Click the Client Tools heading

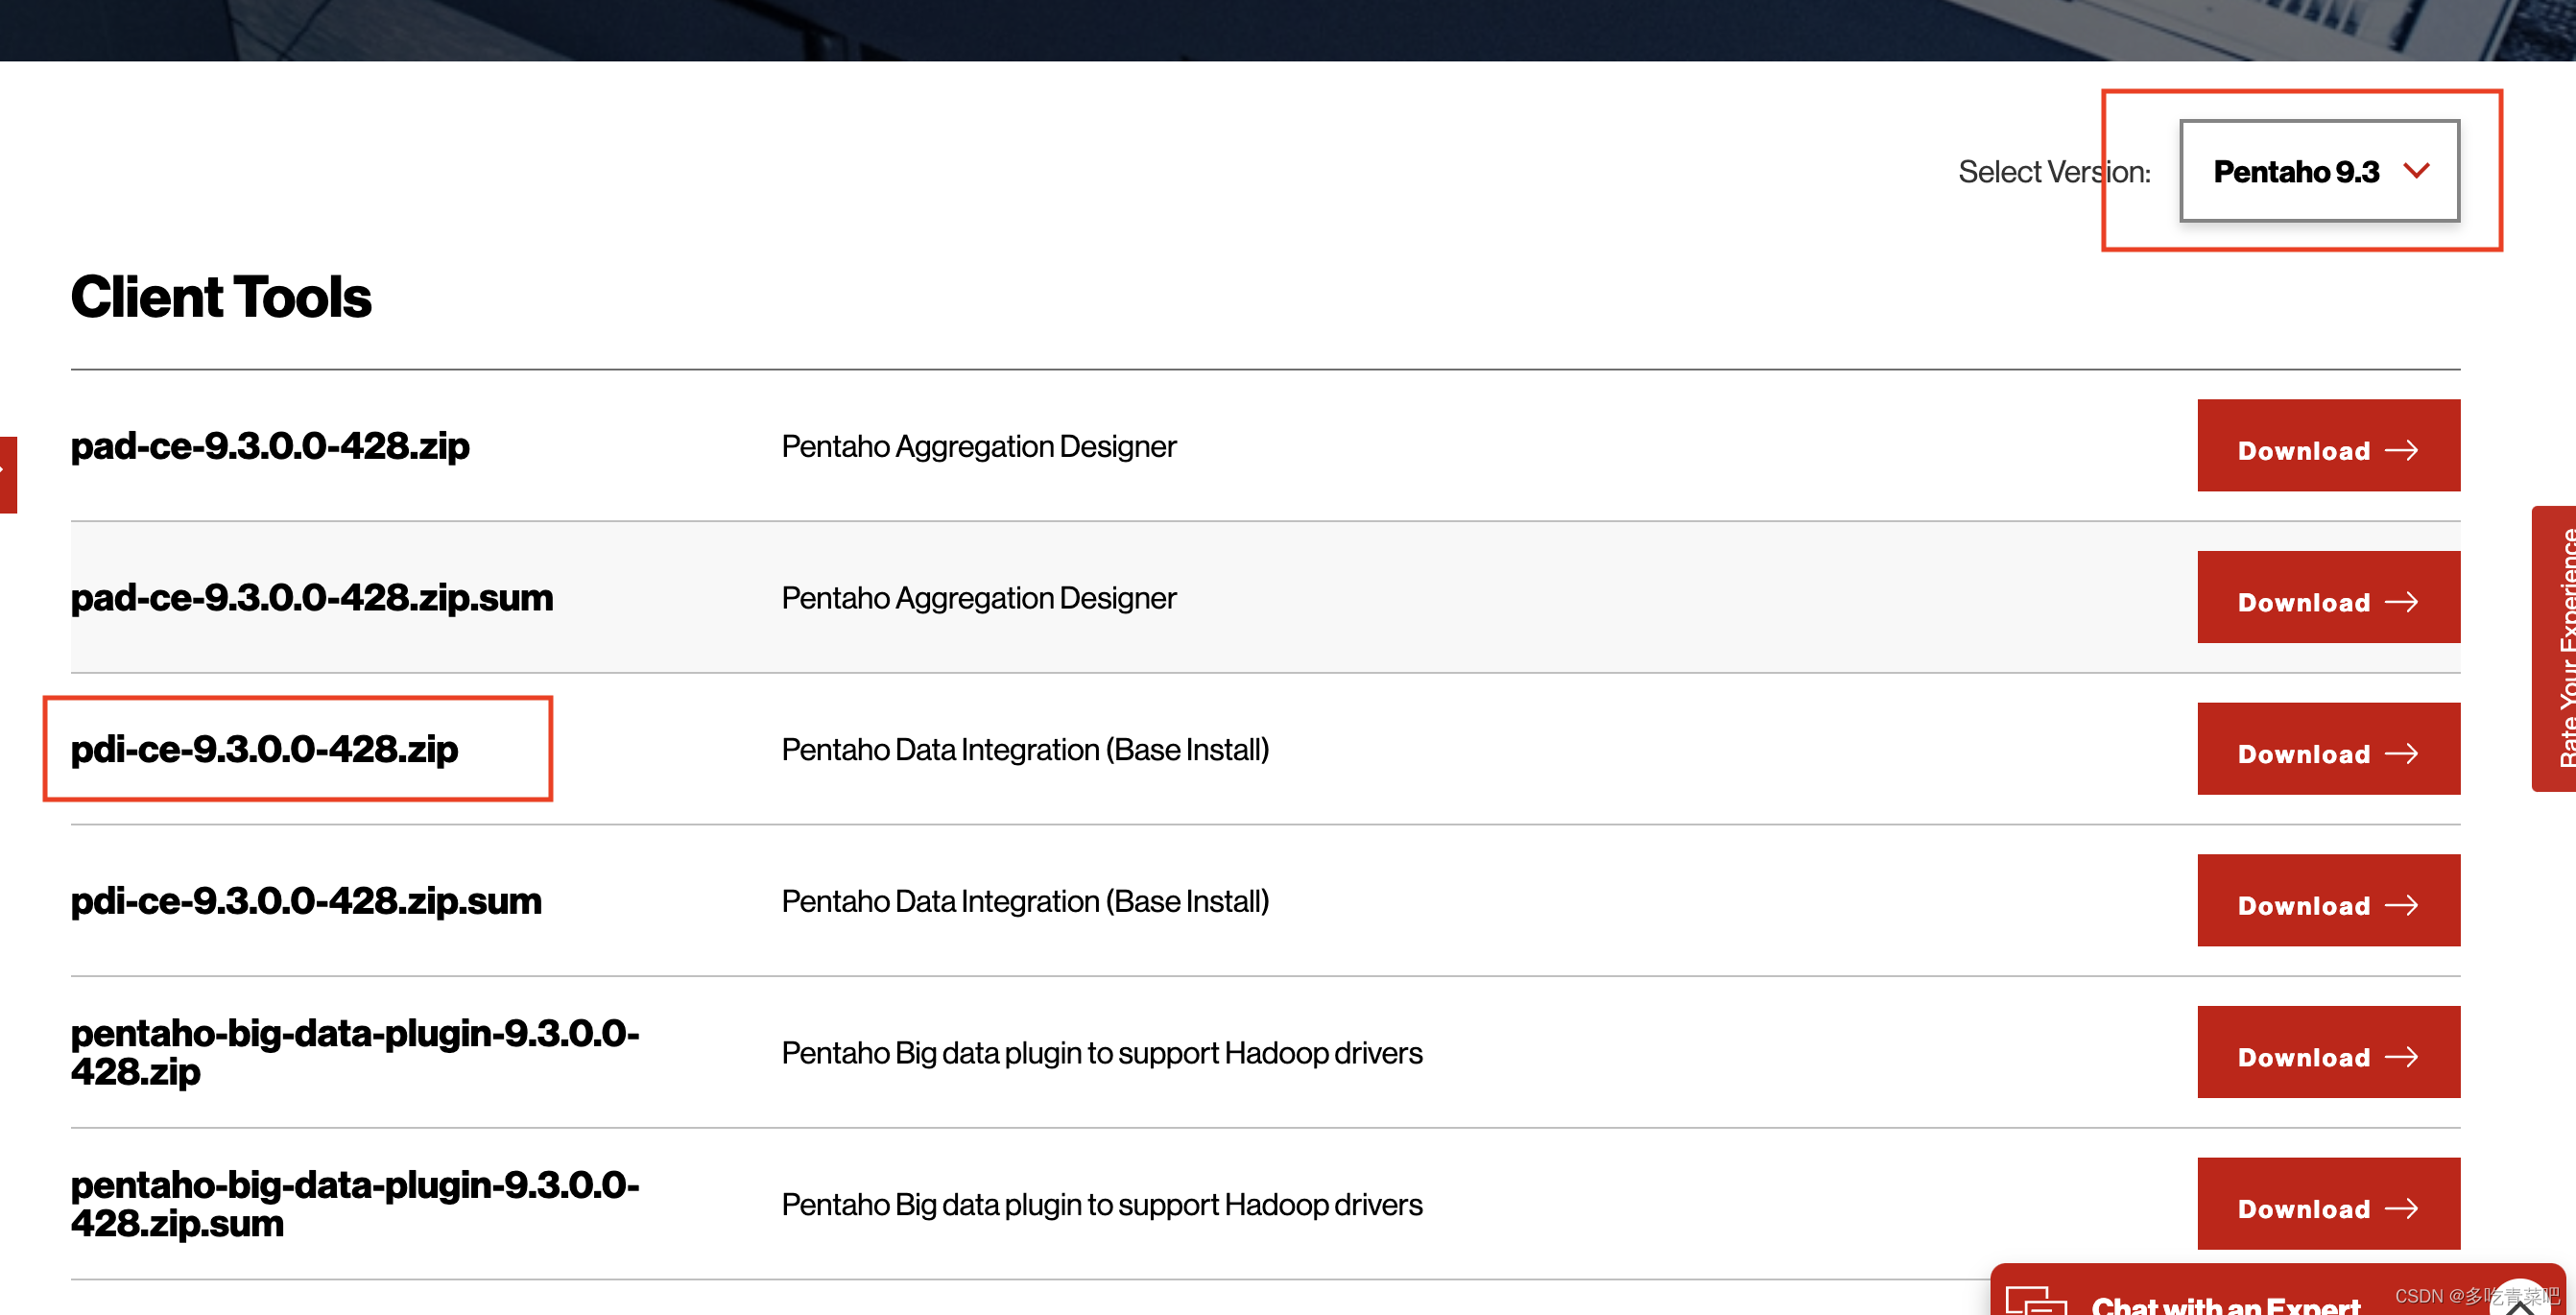pos(221,298)
